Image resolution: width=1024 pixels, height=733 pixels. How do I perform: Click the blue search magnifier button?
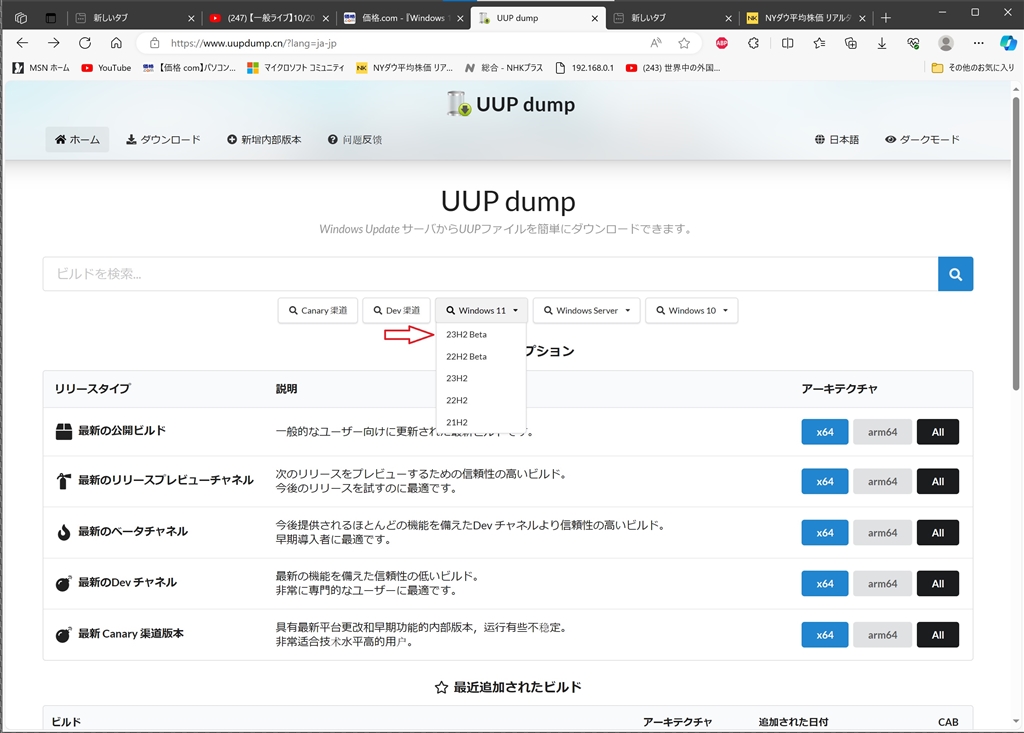point(955,274)
